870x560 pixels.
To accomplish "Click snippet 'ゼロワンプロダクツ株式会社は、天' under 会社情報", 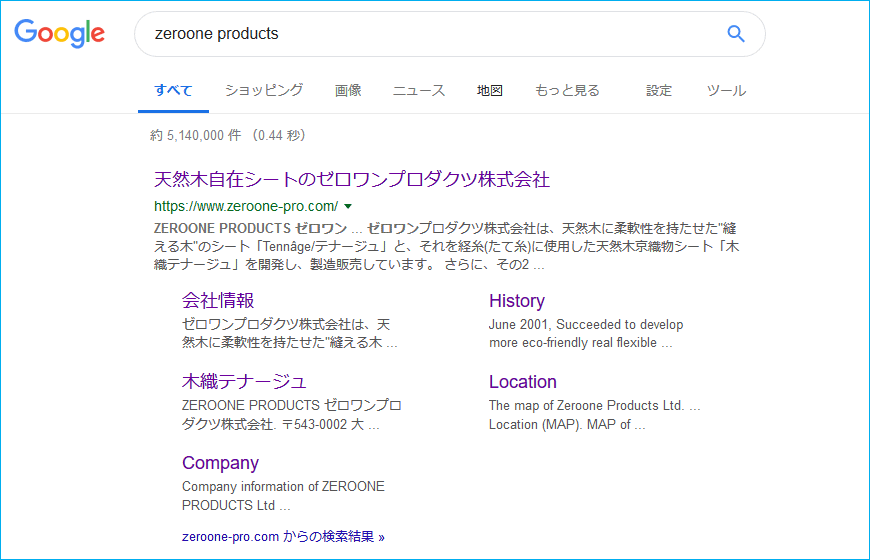I will (x=286, y=325).
